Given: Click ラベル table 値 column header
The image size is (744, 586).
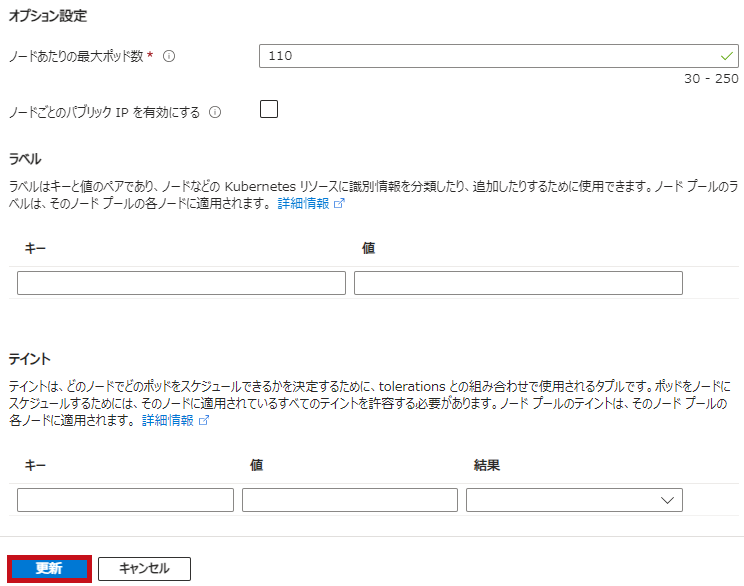Looking at the screenshot, I should point(369,248).
